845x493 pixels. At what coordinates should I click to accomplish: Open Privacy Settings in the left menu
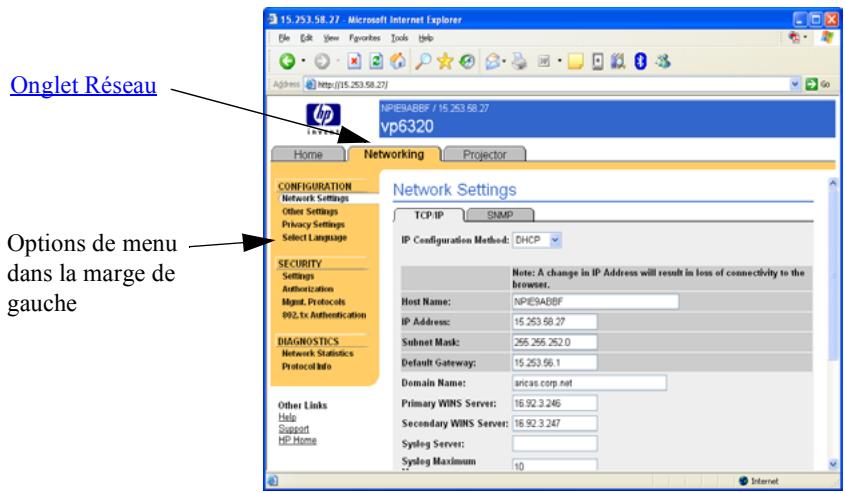click(313, 224)
